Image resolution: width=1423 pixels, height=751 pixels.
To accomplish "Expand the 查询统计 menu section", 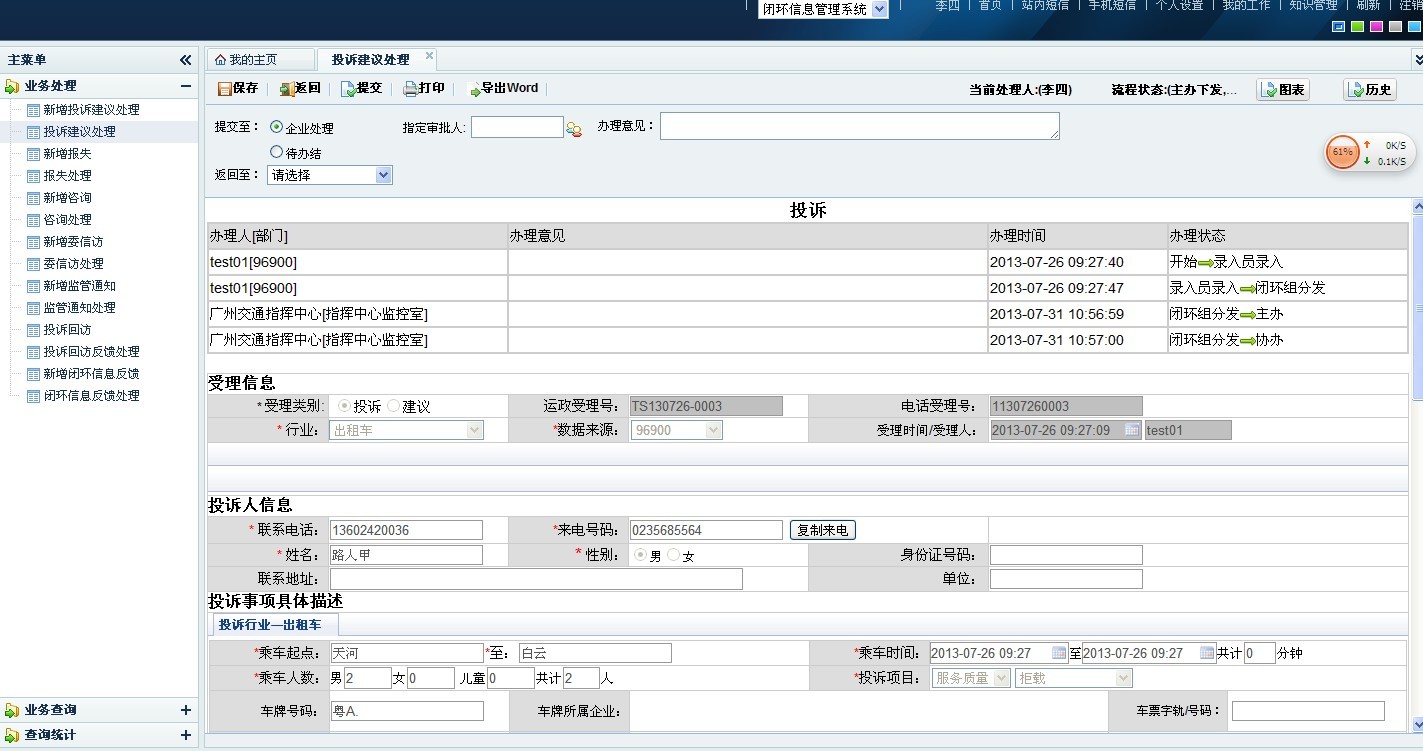I will pos(186,735).
